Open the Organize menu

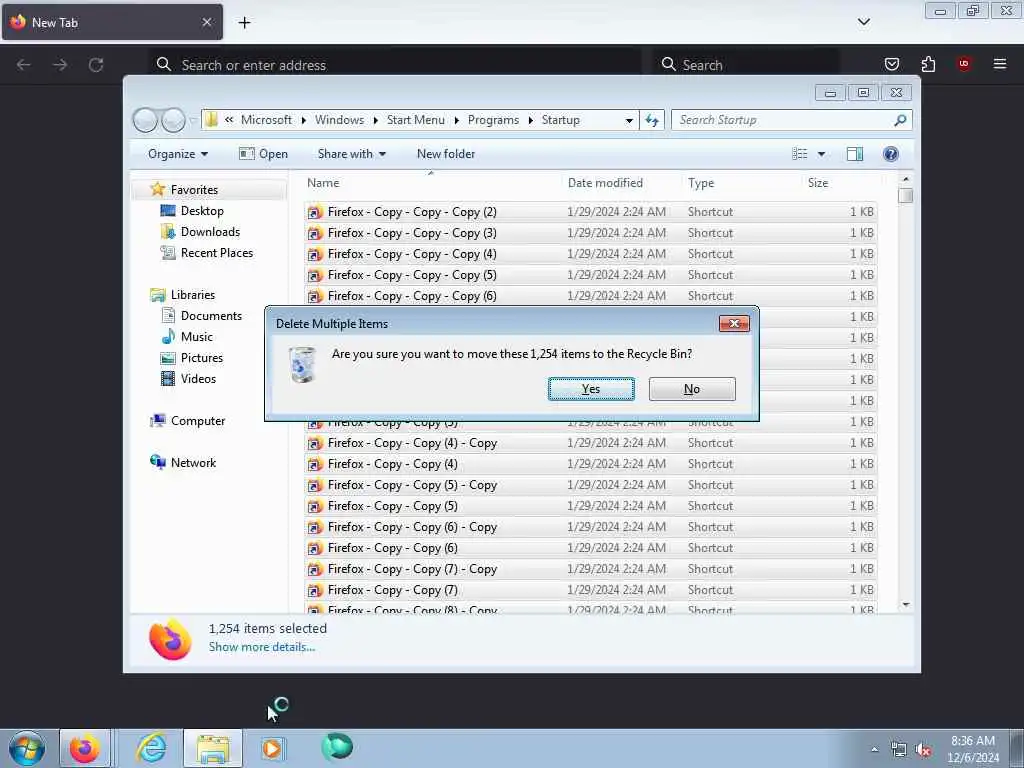[178, 154]
